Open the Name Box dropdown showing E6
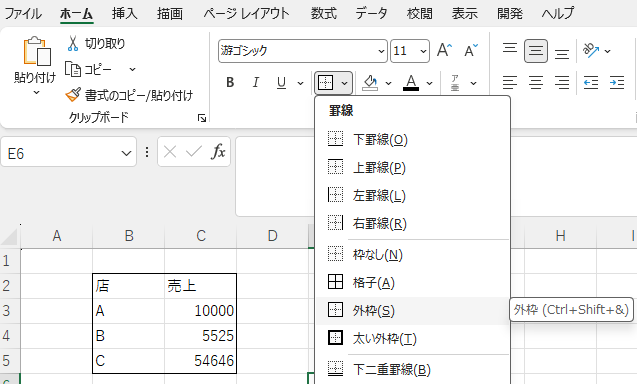 click(126, 153)
